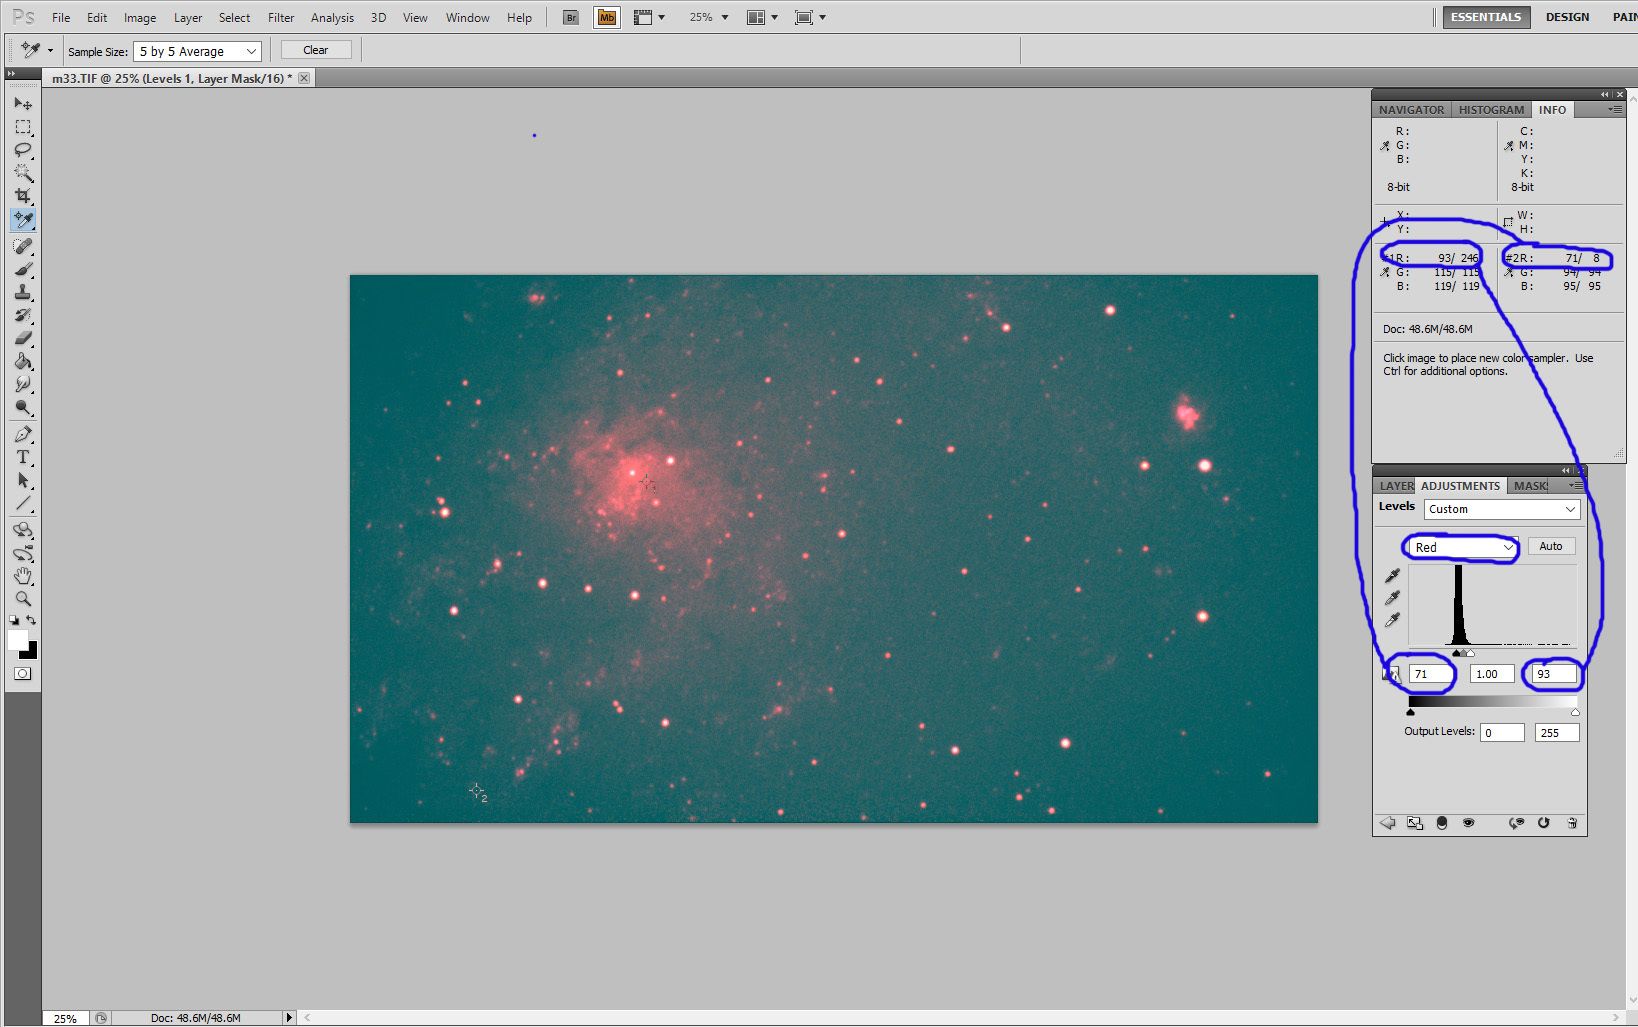Pick the black point eyedropper in Levels
This screenshot has height=1027, width=1638.
(x=1393, y=575)
